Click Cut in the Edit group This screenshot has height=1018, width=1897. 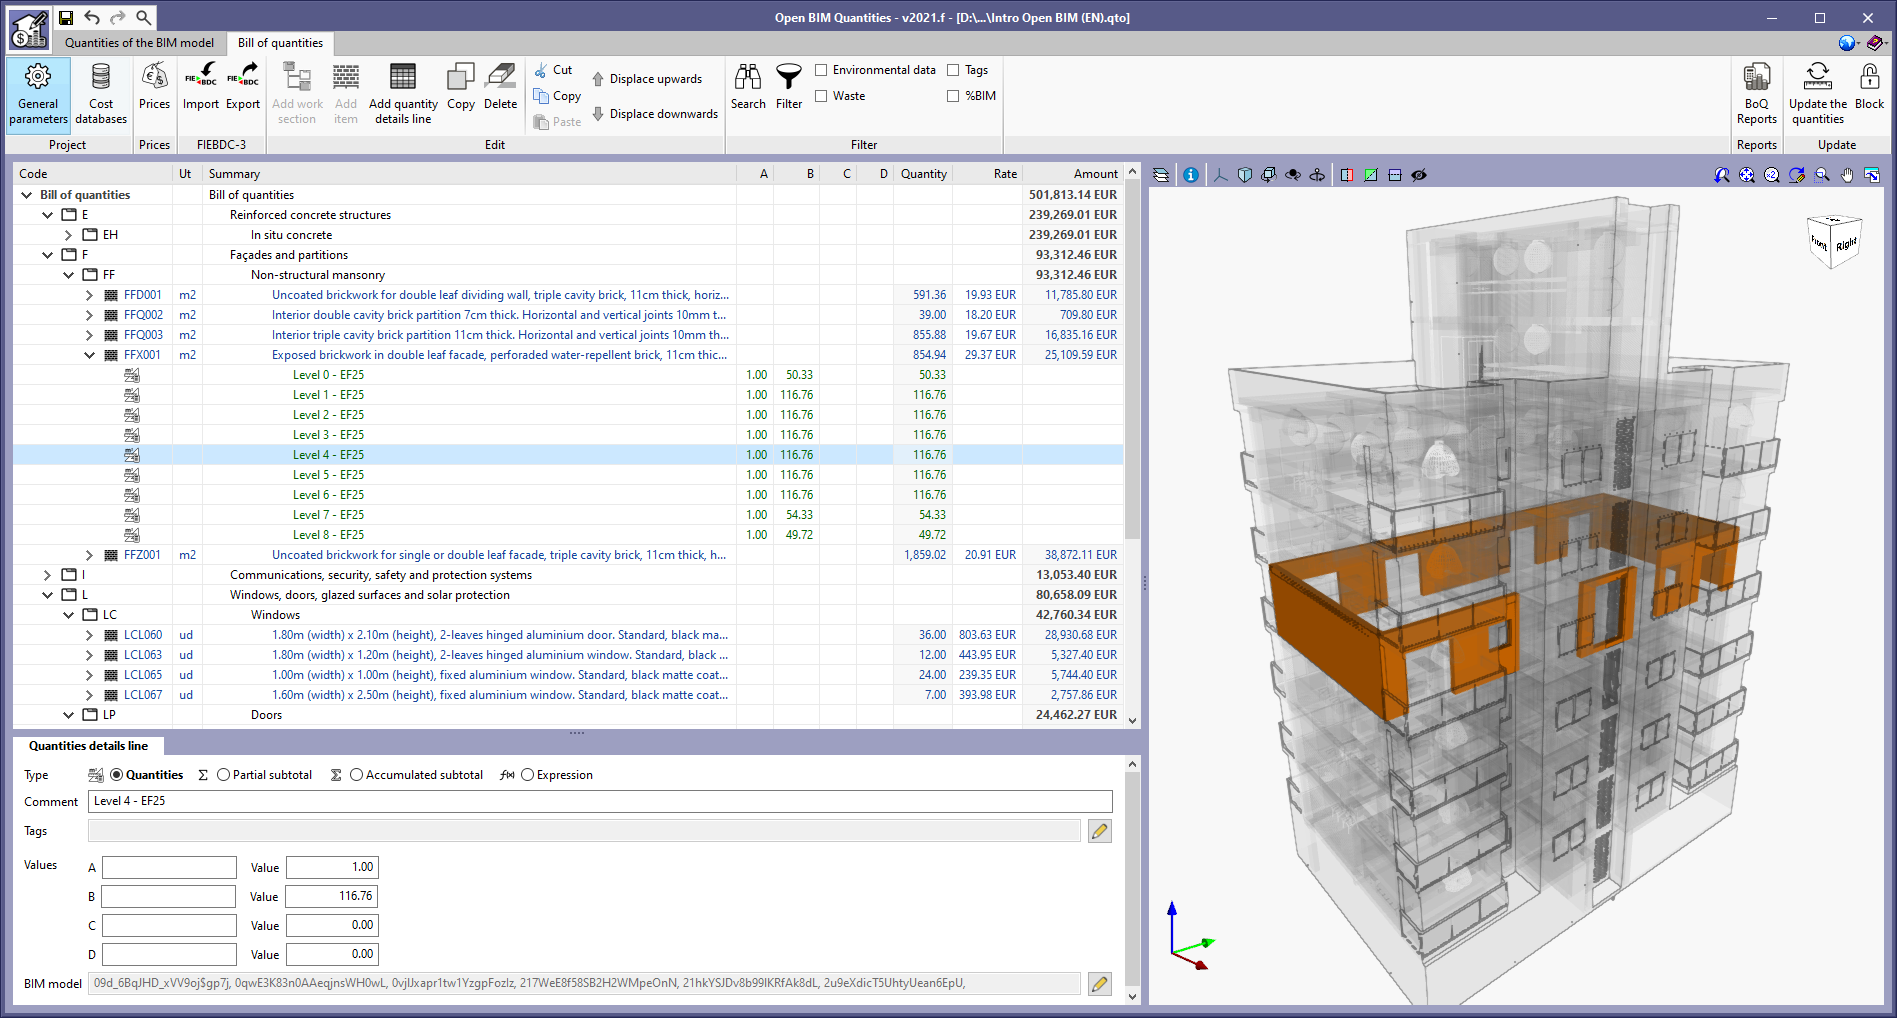554,70
